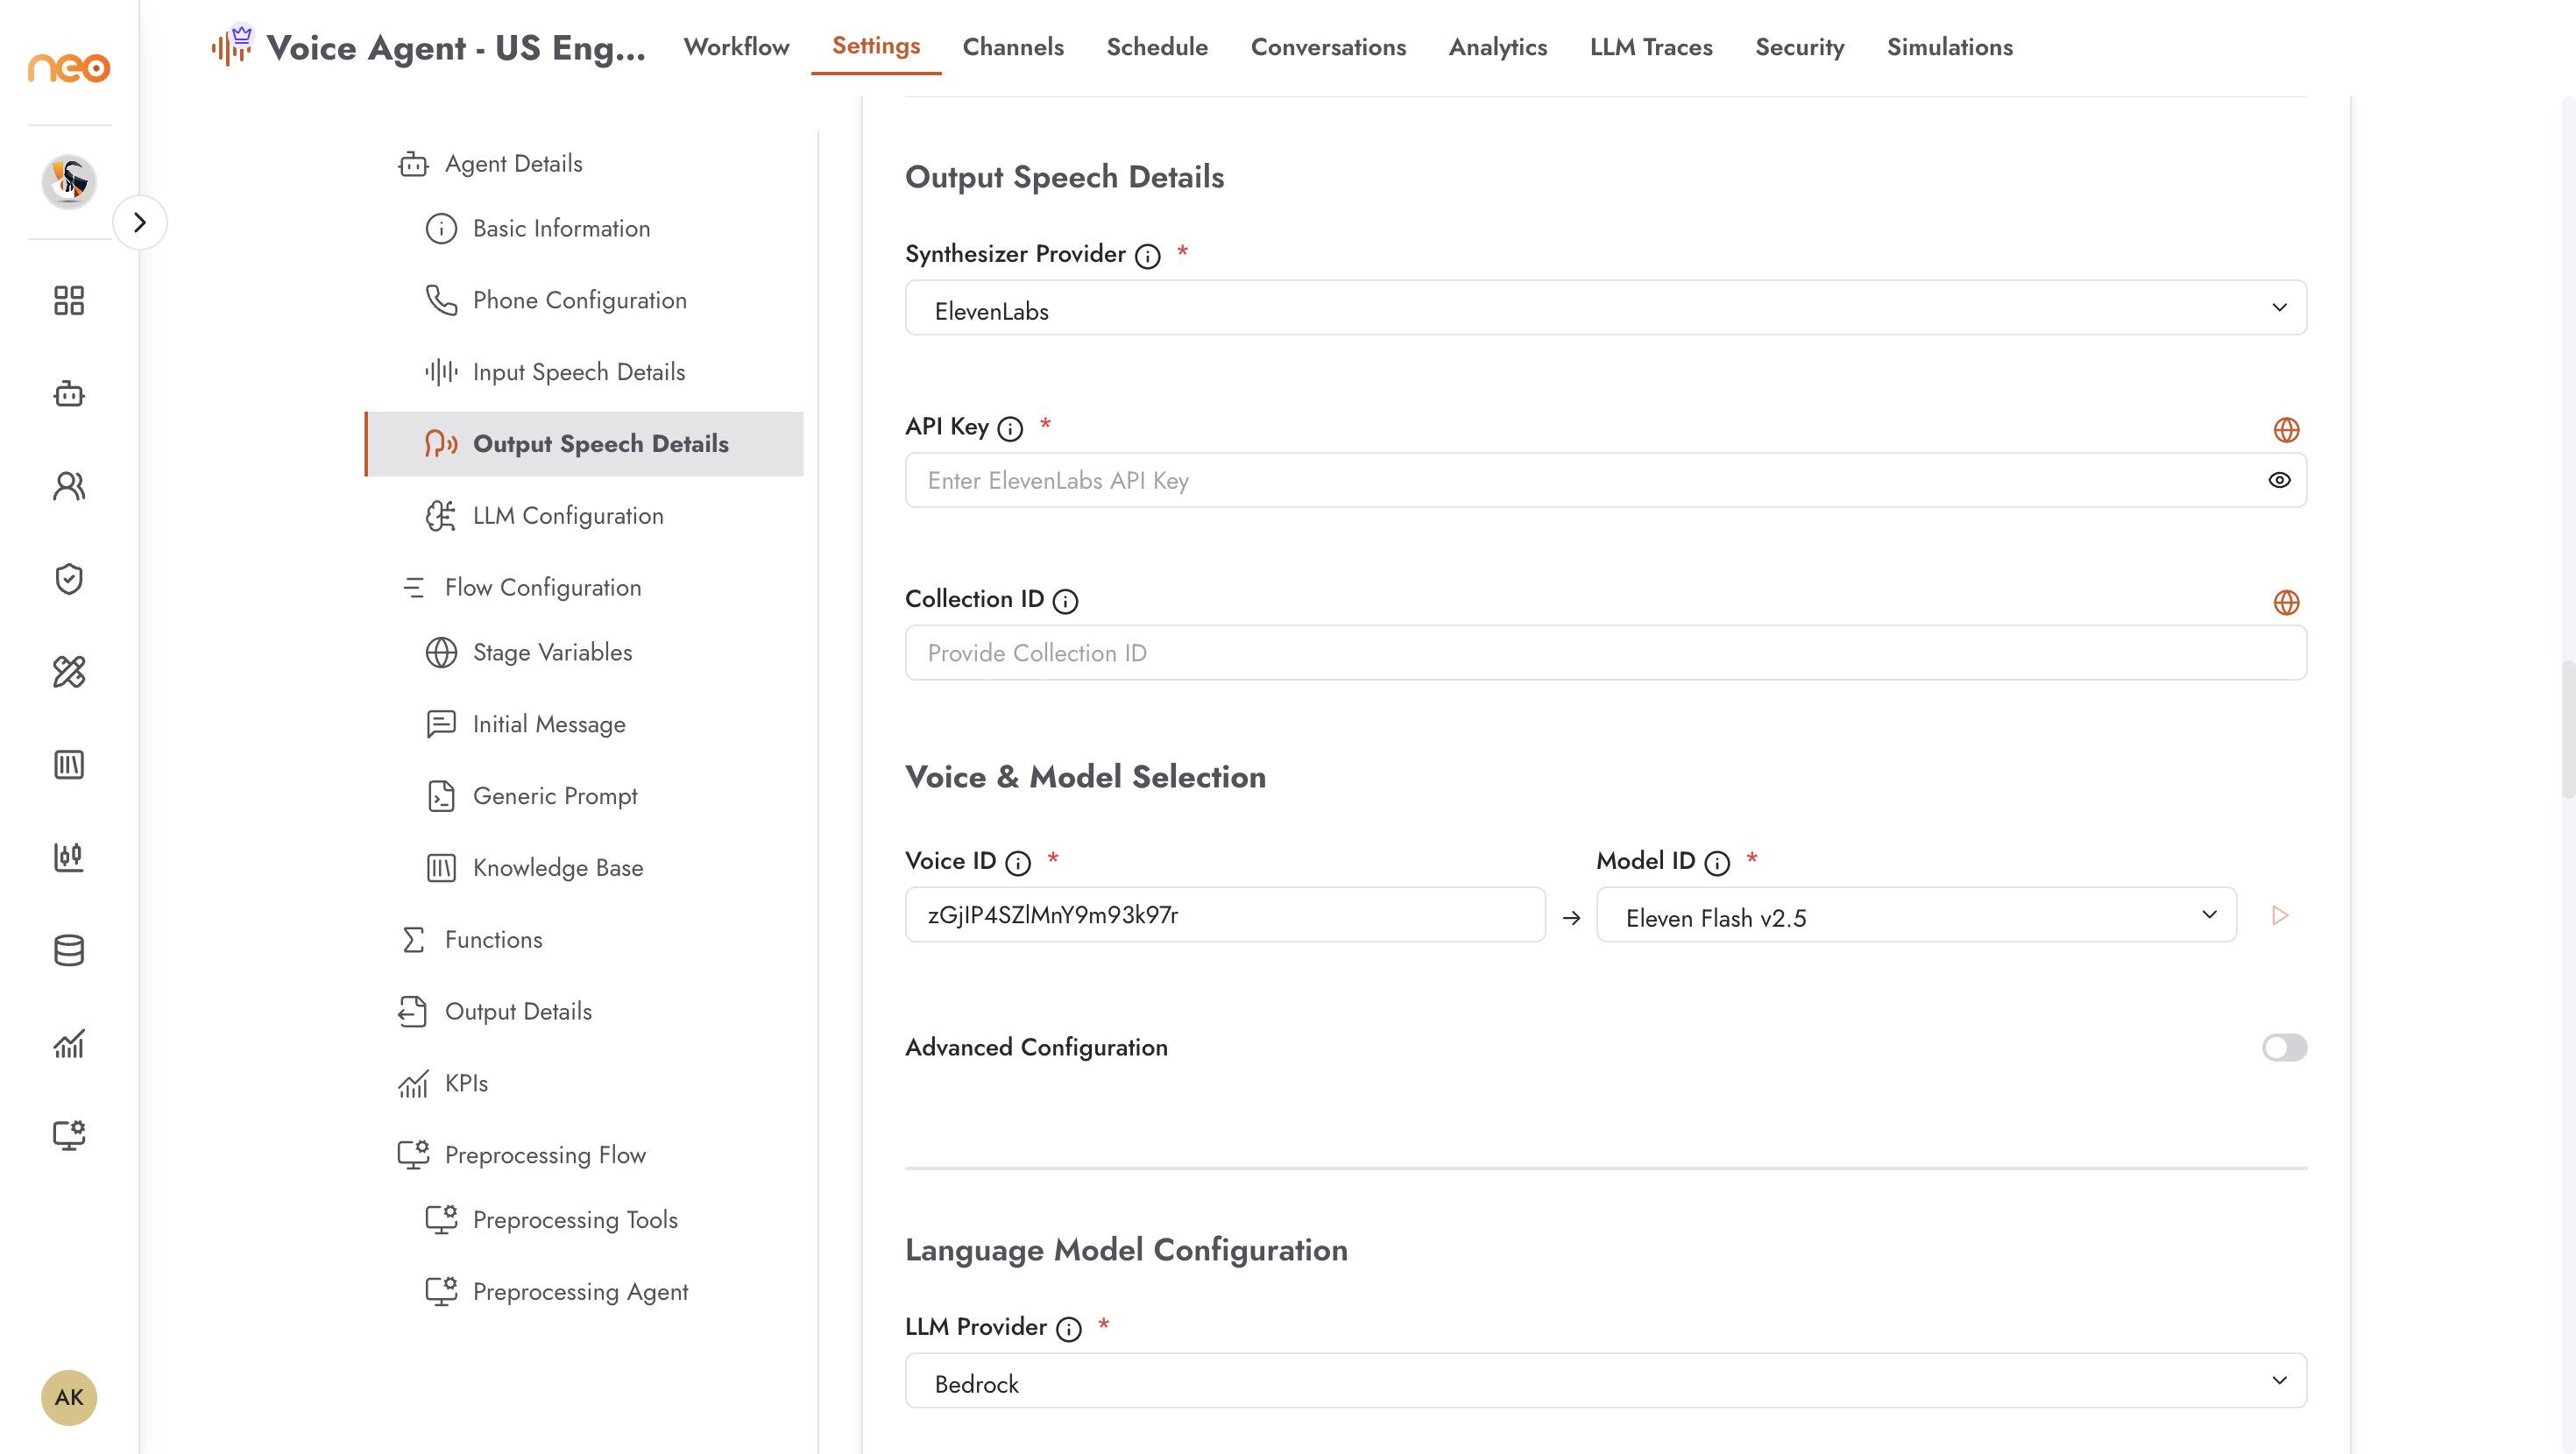Screen dimensions: 2576x1454
Task: Click the Synthesizer Provider info icon
Action: [x=1147, y=256]
